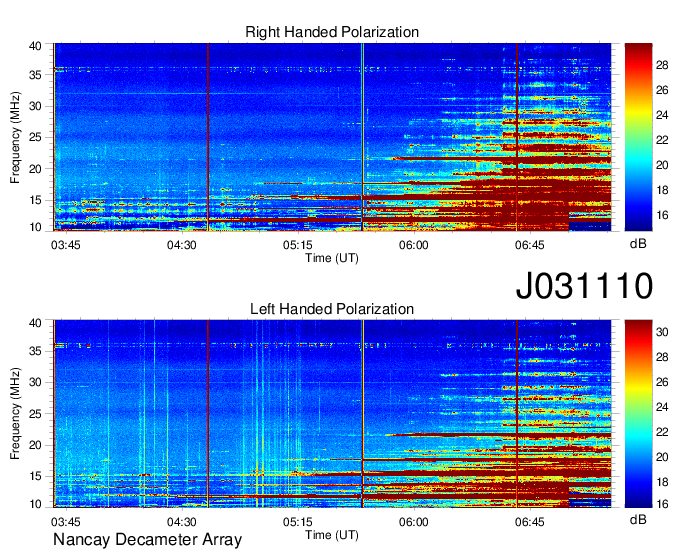680x552 pixels.
Task: Click 35 MHz tick on Left Handed plot
Action: pos(35,351)
